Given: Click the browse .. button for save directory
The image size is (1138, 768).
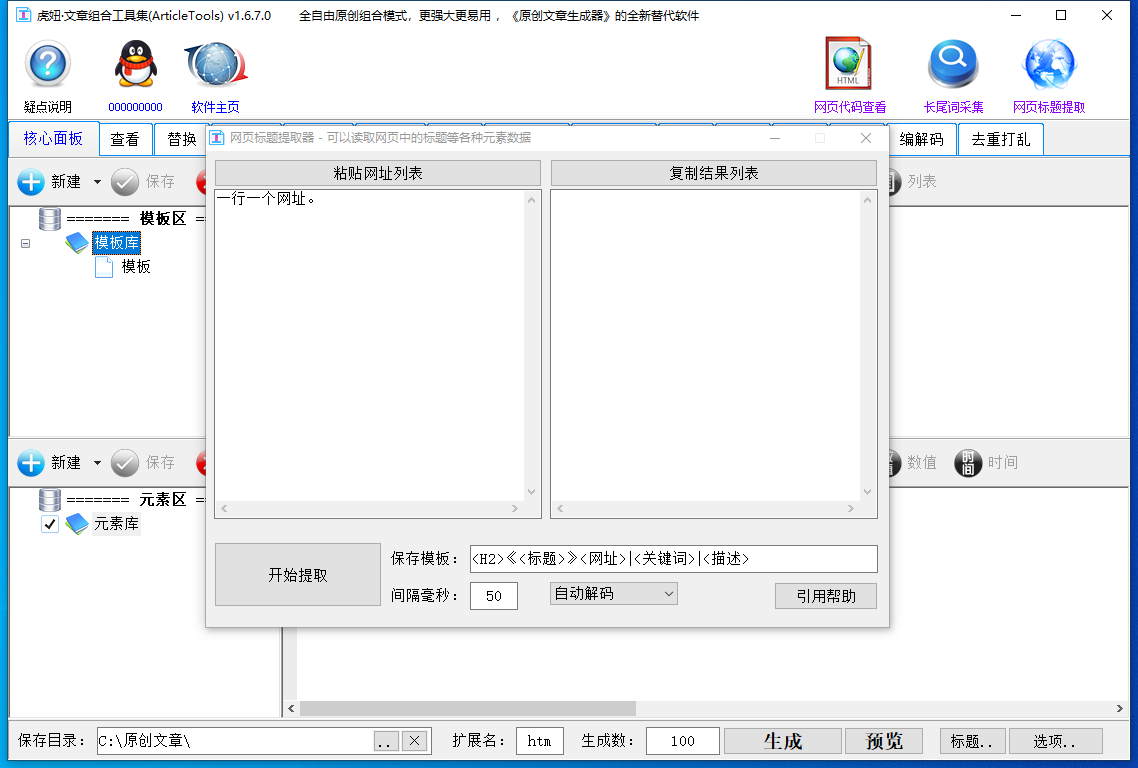Looking at the screenshot, I should [386, 741].
